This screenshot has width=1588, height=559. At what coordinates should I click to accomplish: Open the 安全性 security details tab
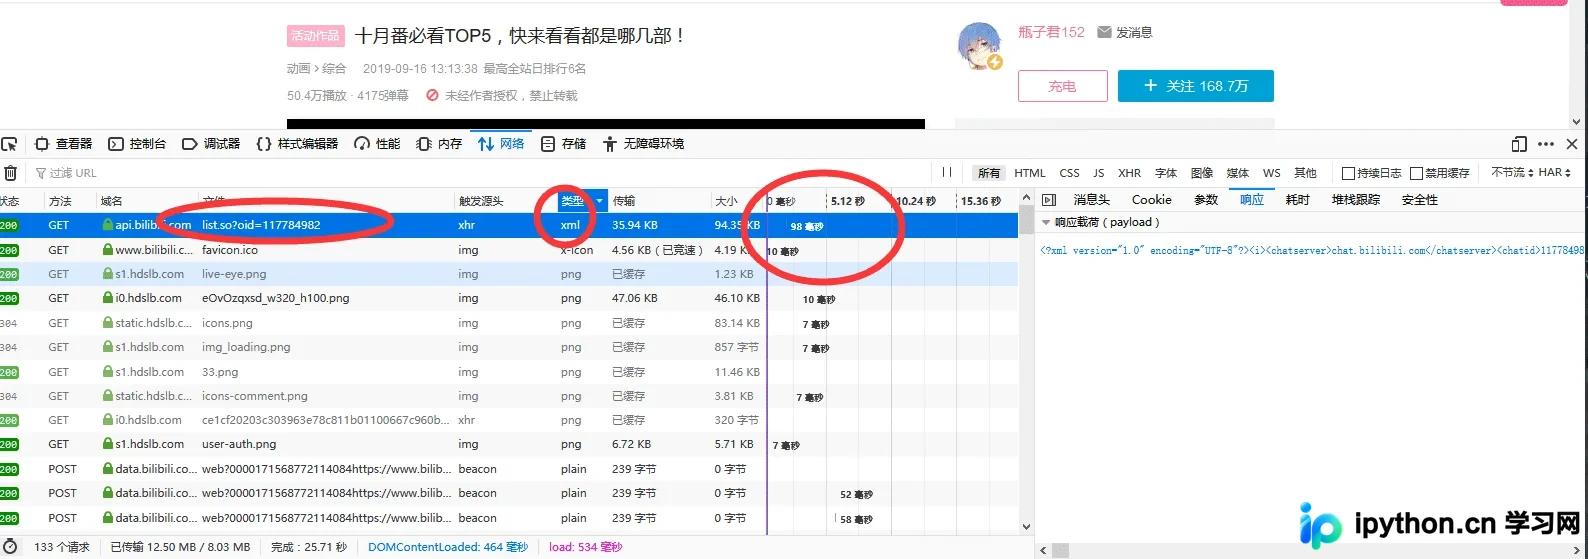[1420, 200]
